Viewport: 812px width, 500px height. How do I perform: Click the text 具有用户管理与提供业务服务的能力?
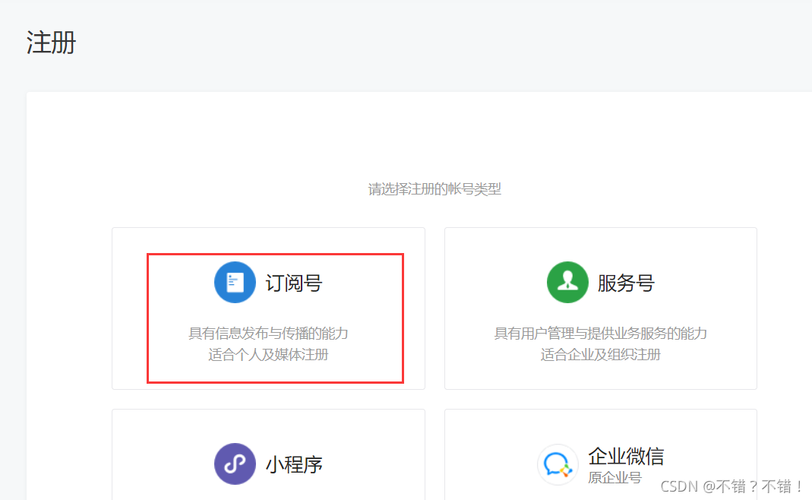pyautogui.click(x=601, y=333)
